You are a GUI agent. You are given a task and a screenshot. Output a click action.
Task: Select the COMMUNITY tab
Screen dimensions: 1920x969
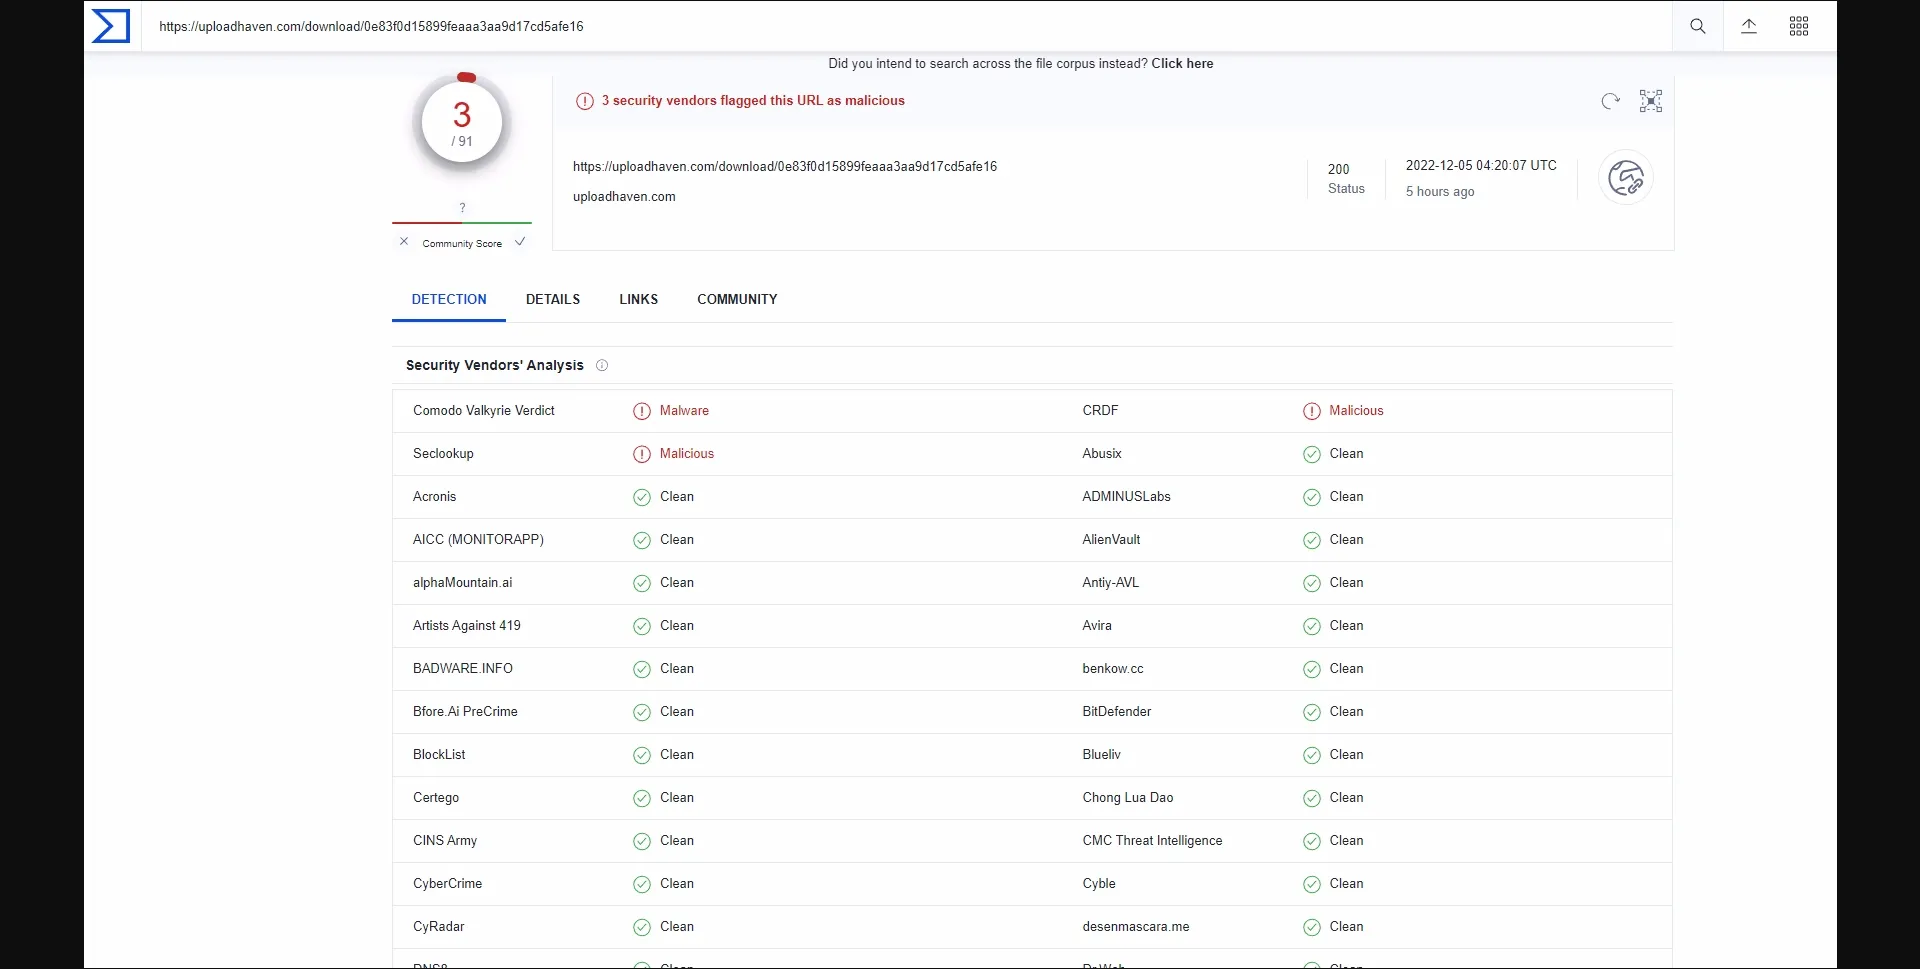click(x=736, y=299)
